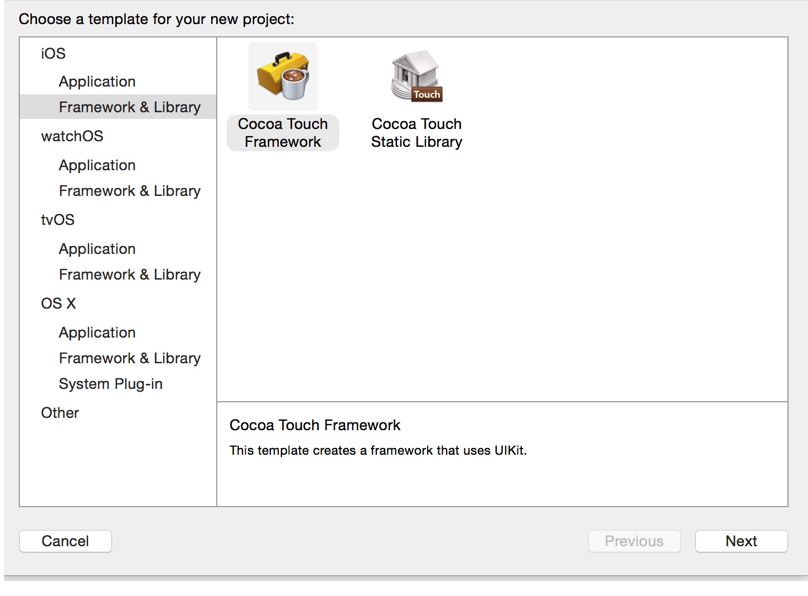Click the Previous button
The width and height of the screenshot is (808, 596).
coord(634,541)
